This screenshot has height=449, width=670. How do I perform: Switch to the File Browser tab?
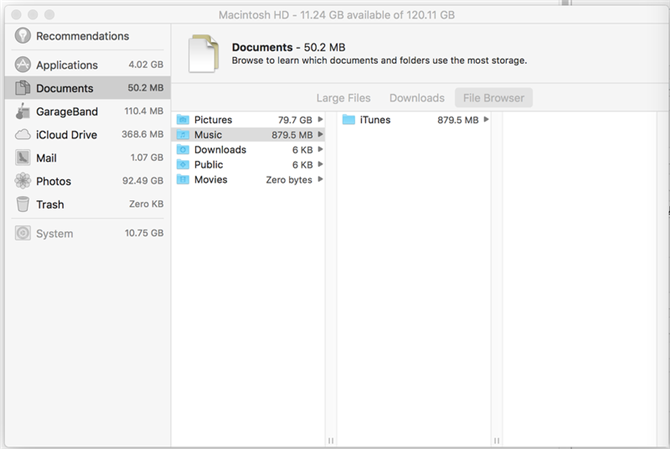[x=494, y=98]
